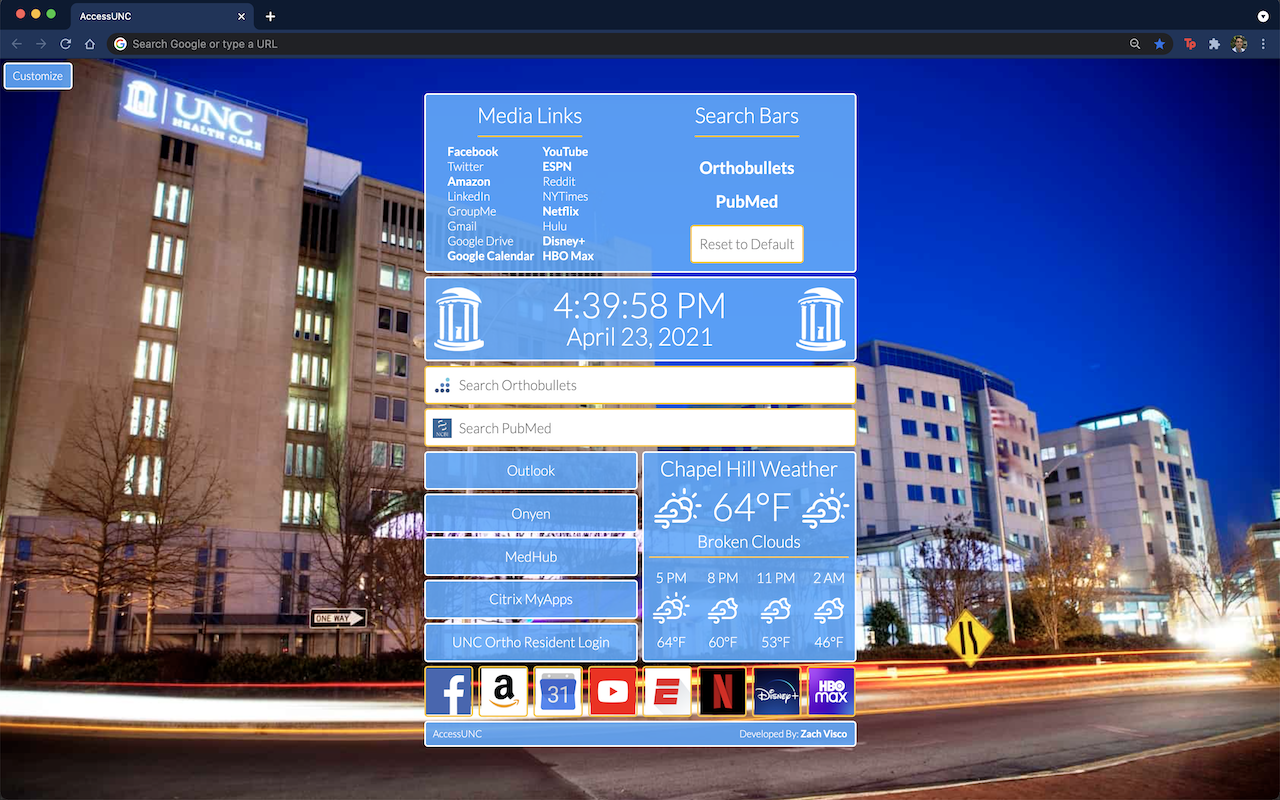The image size is (1280, 800).
Task: Click the Orthobullets logo in search bar
Action: click(442, 385)
